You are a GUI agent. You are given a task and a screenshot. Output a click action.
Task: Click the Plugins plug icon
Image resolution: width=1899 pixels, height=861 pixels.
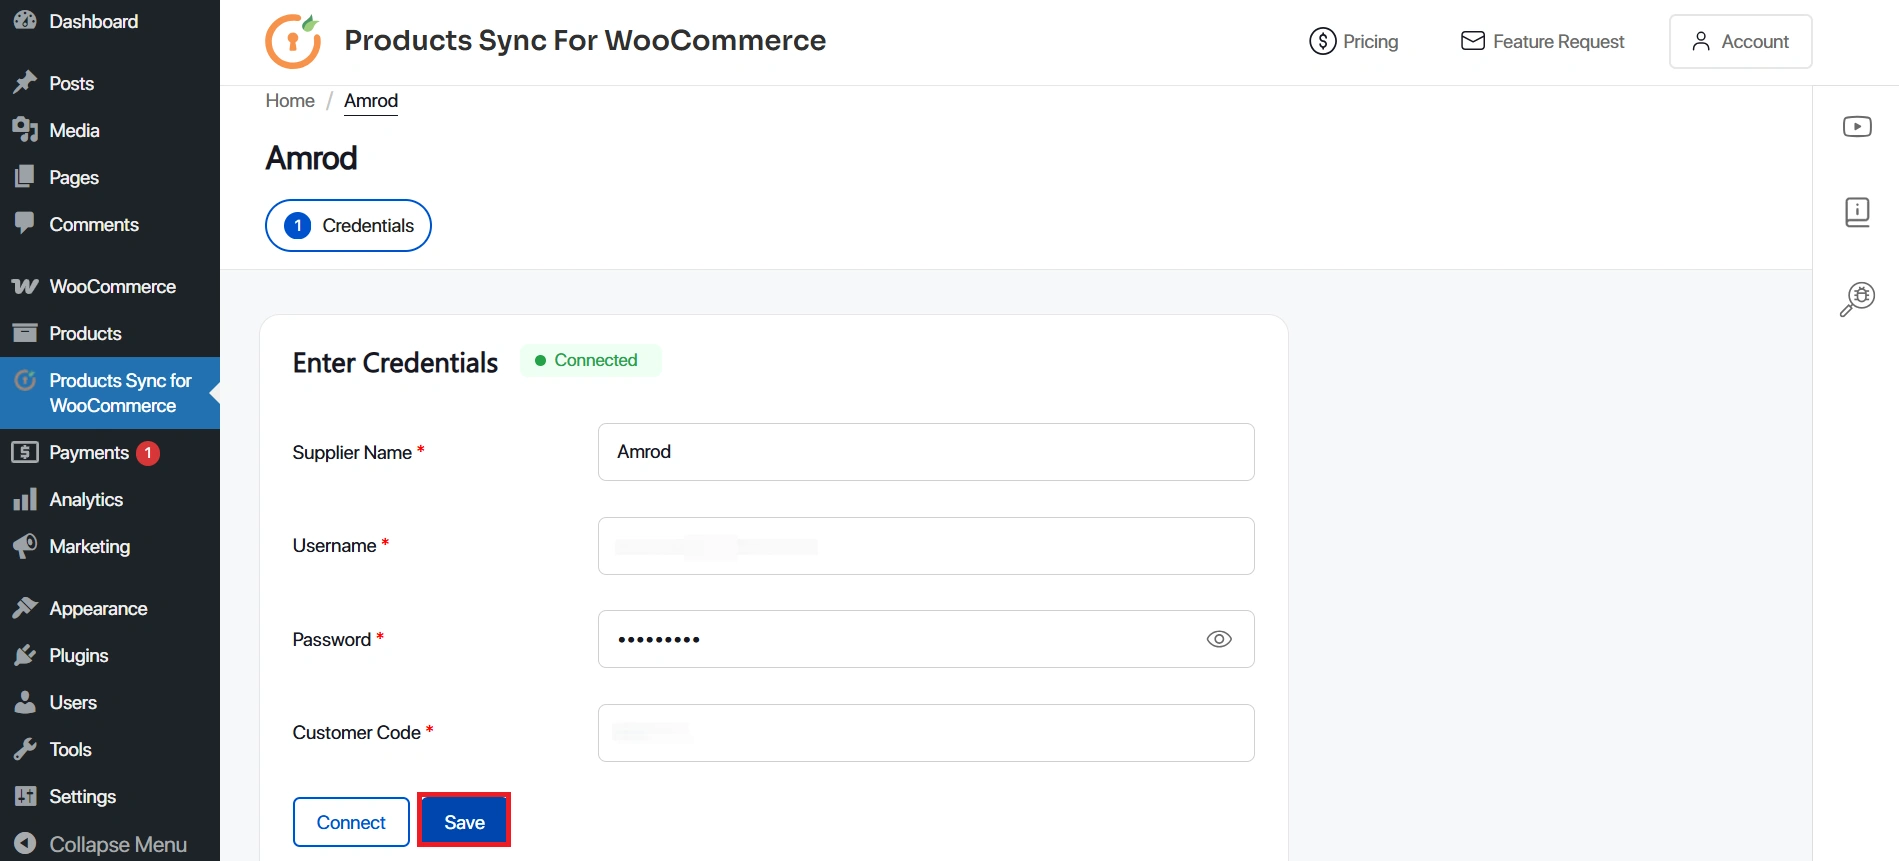tap(25, 655)
